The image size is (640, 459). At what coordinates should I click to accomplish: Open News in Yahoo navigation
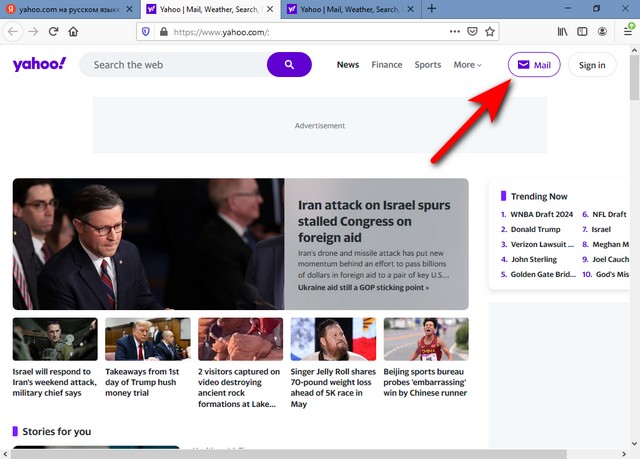point(348,64)
